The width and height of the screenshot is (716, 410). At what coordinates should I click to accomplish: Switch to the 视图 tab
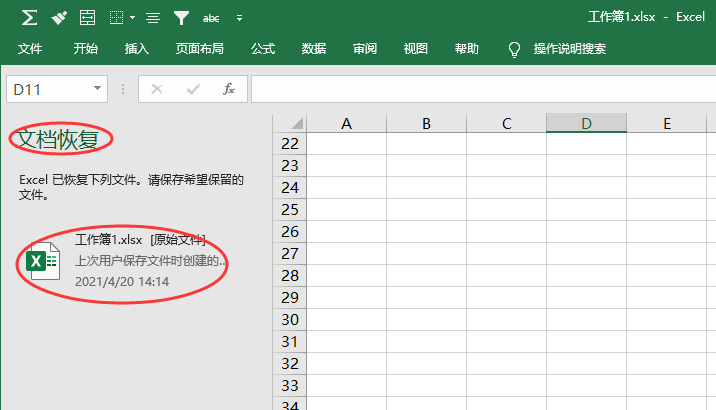(x=416, y=48)
